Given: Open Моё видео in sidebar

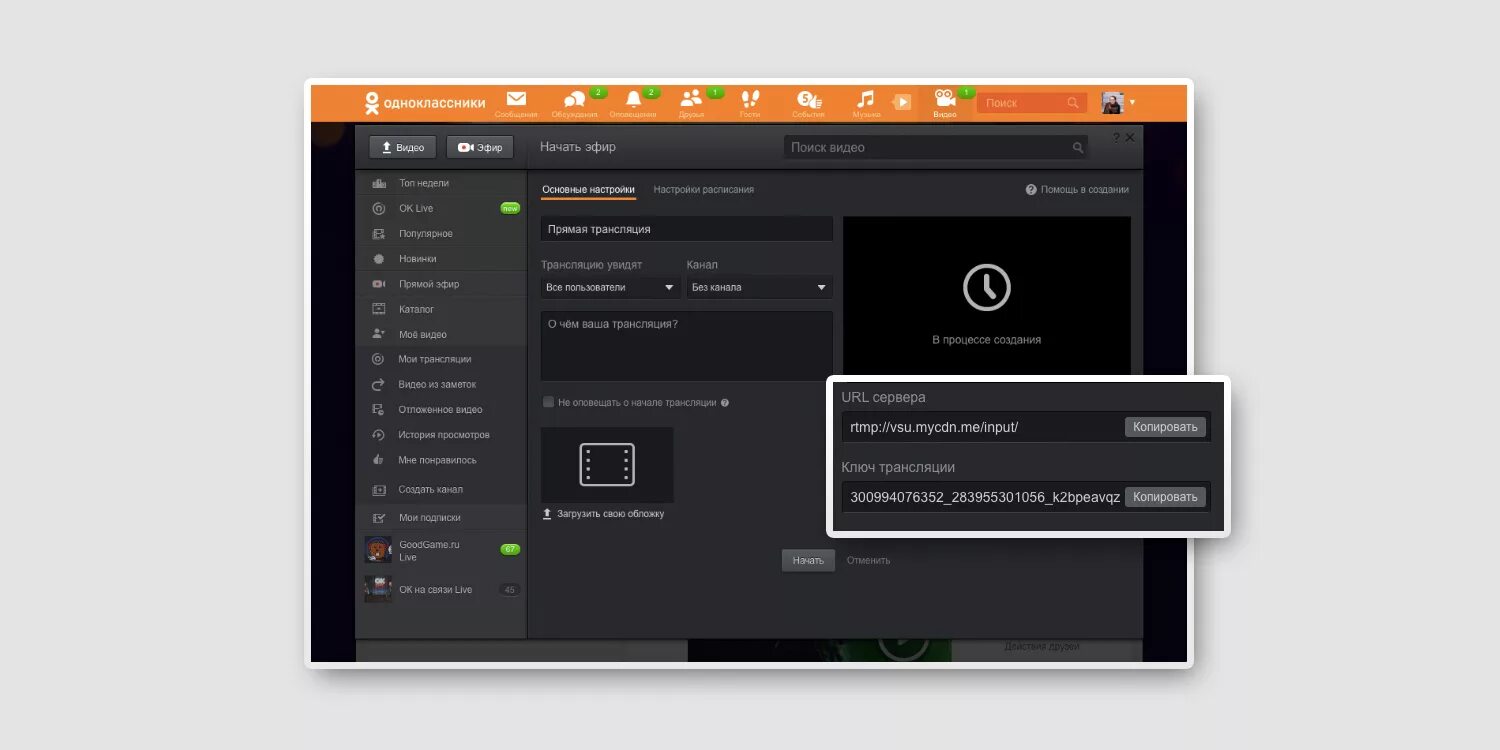Looking at the screenshot, I should click(x=441, y=334).
